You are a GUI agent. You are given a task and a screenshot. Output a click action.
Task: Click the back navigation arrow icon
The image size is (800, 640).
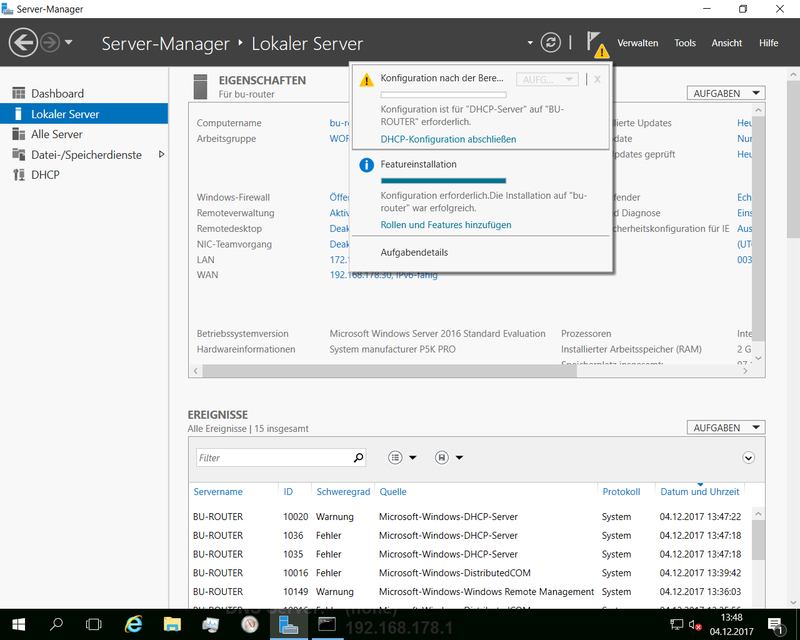(23, 43)
